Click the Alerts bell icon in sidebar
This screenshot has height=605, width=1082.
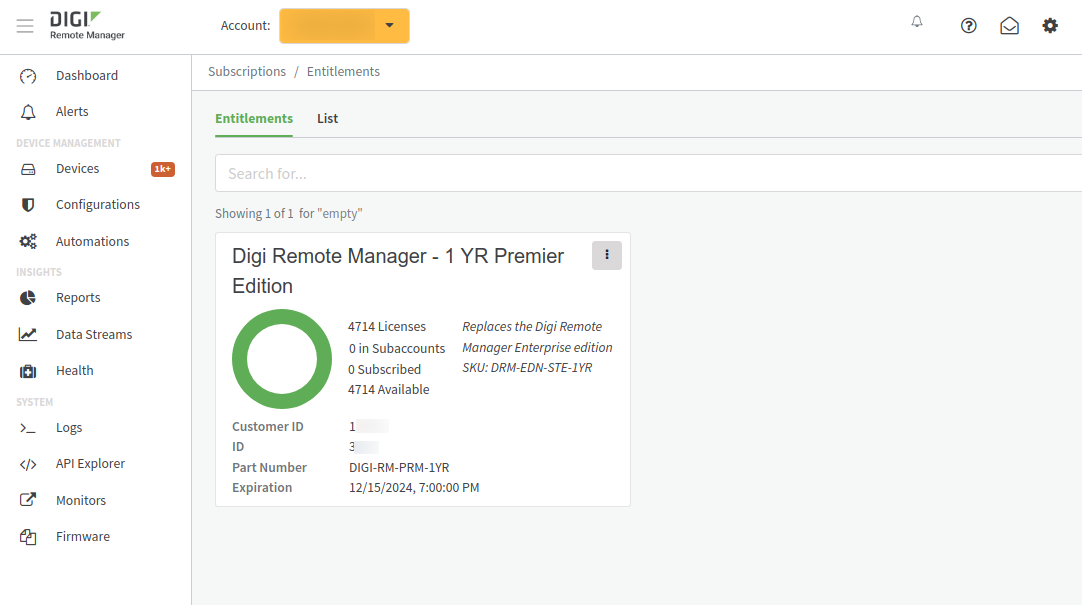28,112
